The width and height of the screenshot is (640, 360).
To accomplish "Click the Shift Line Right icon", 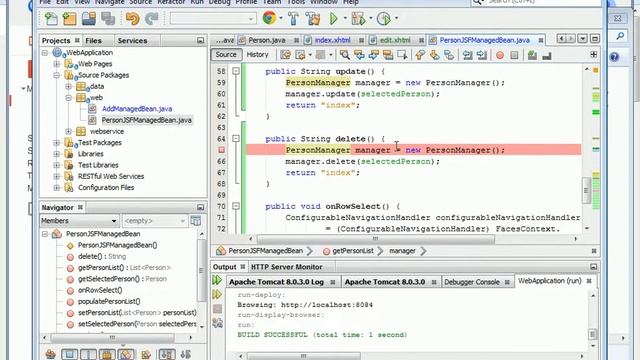I will pos(482,55).
